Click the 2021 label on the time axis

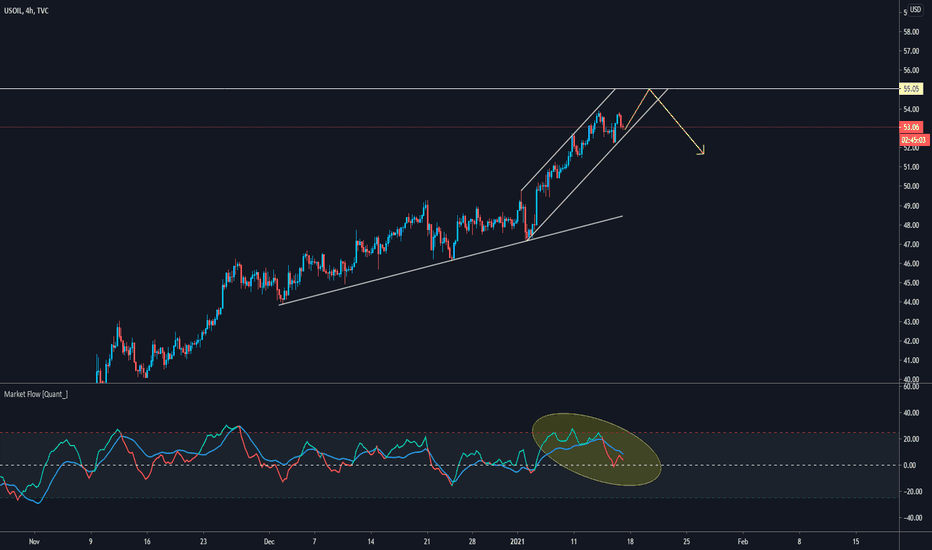(518, 542)
